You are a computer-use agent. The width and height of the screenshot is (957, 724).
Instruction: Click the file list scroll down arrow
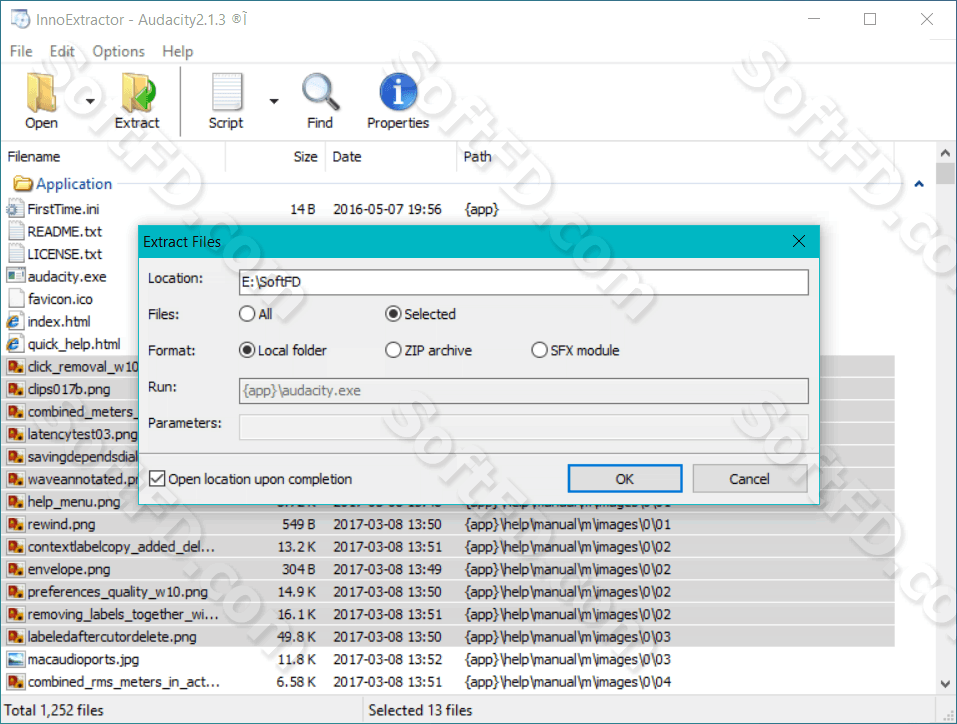coord(945,684)
